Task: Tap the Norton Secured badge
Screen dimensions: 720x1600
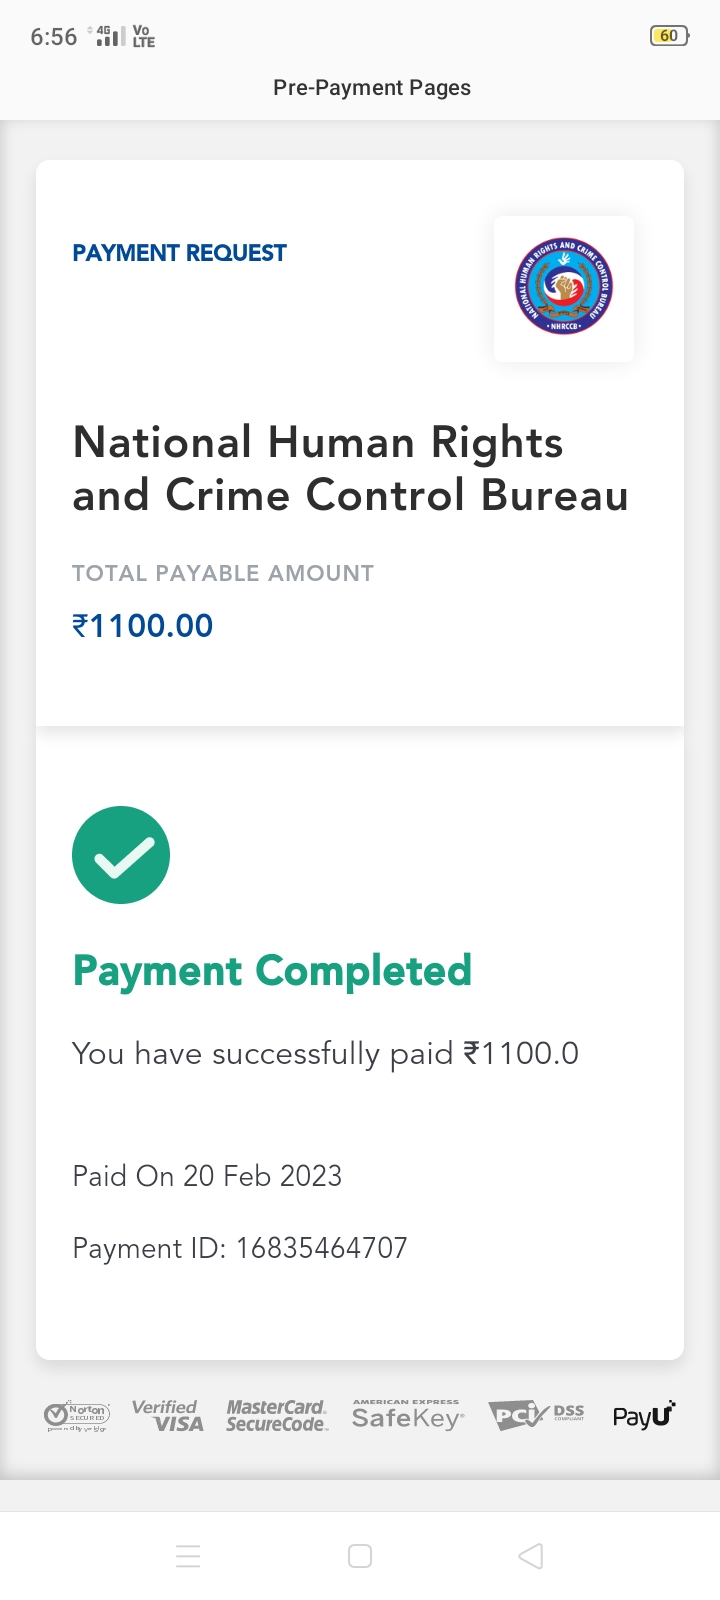Action: (77, 1416)
